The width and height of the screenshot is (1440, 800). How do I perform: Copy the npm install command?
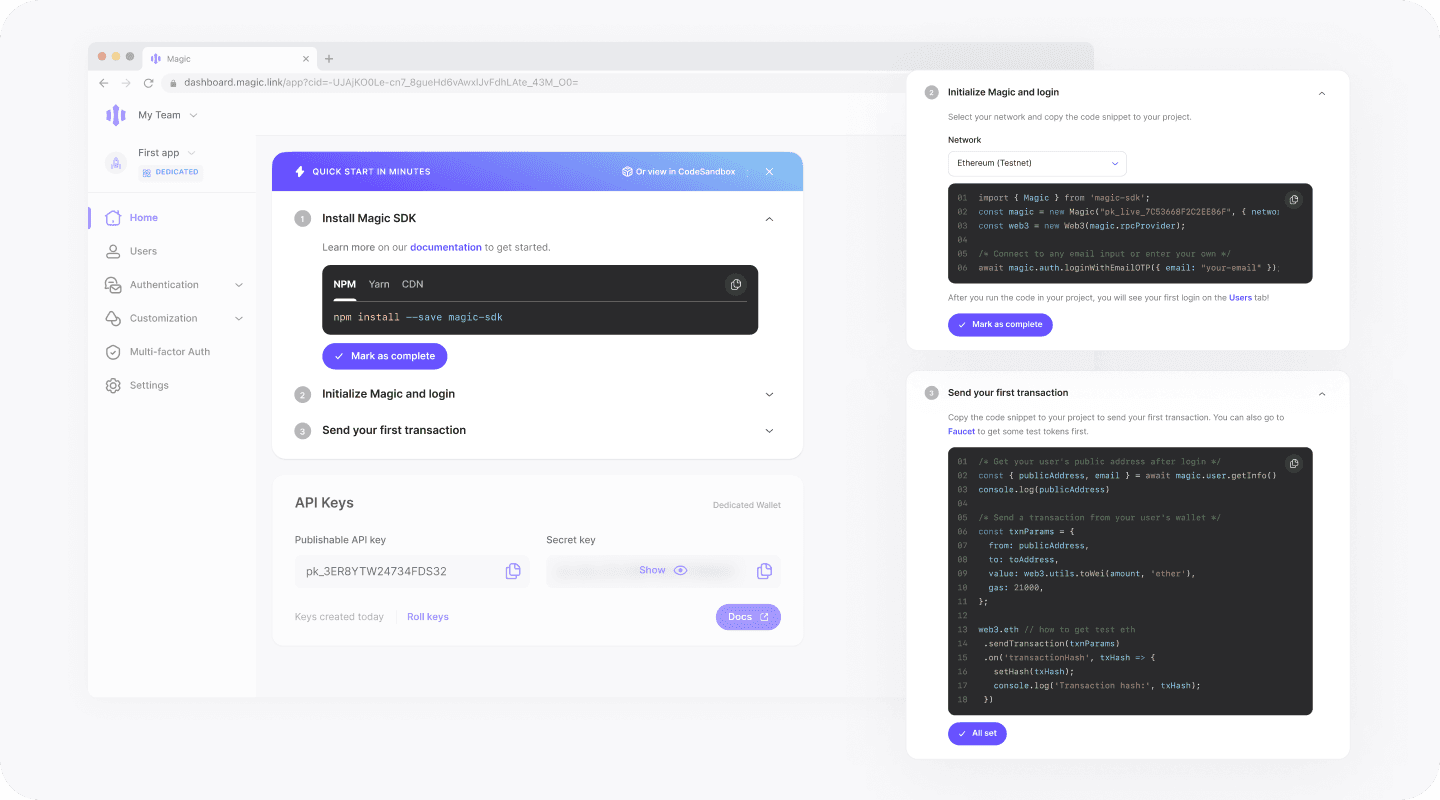[736, 285]
